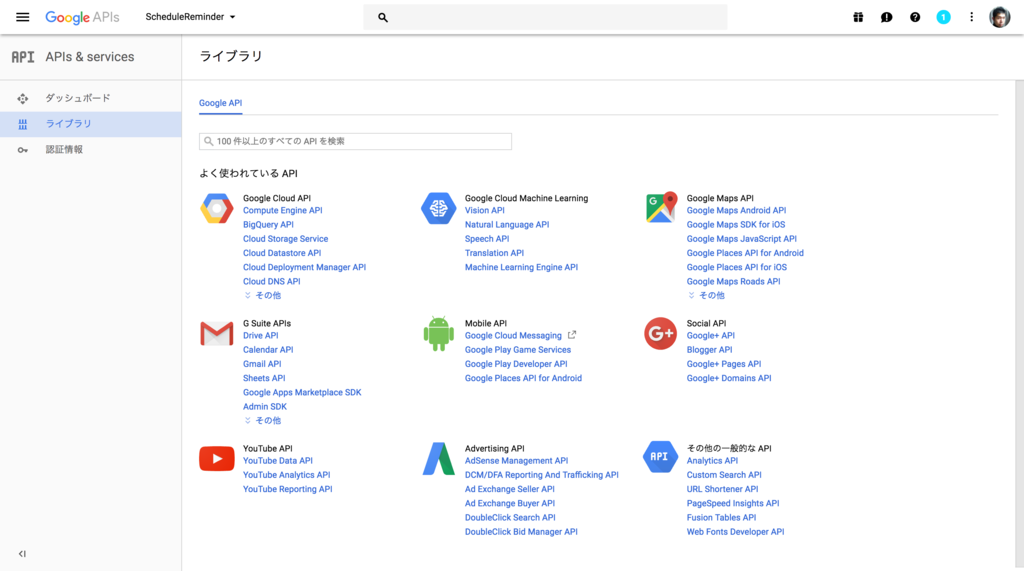The height and width of the screenshot is (571, 1024).
Task: Open URL Shortener API link
Action: [722, 489]
